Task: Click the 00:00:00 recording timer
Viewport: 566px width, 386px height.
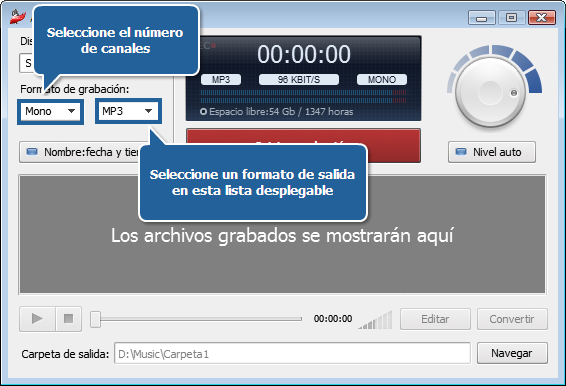Action: (304, 54)
